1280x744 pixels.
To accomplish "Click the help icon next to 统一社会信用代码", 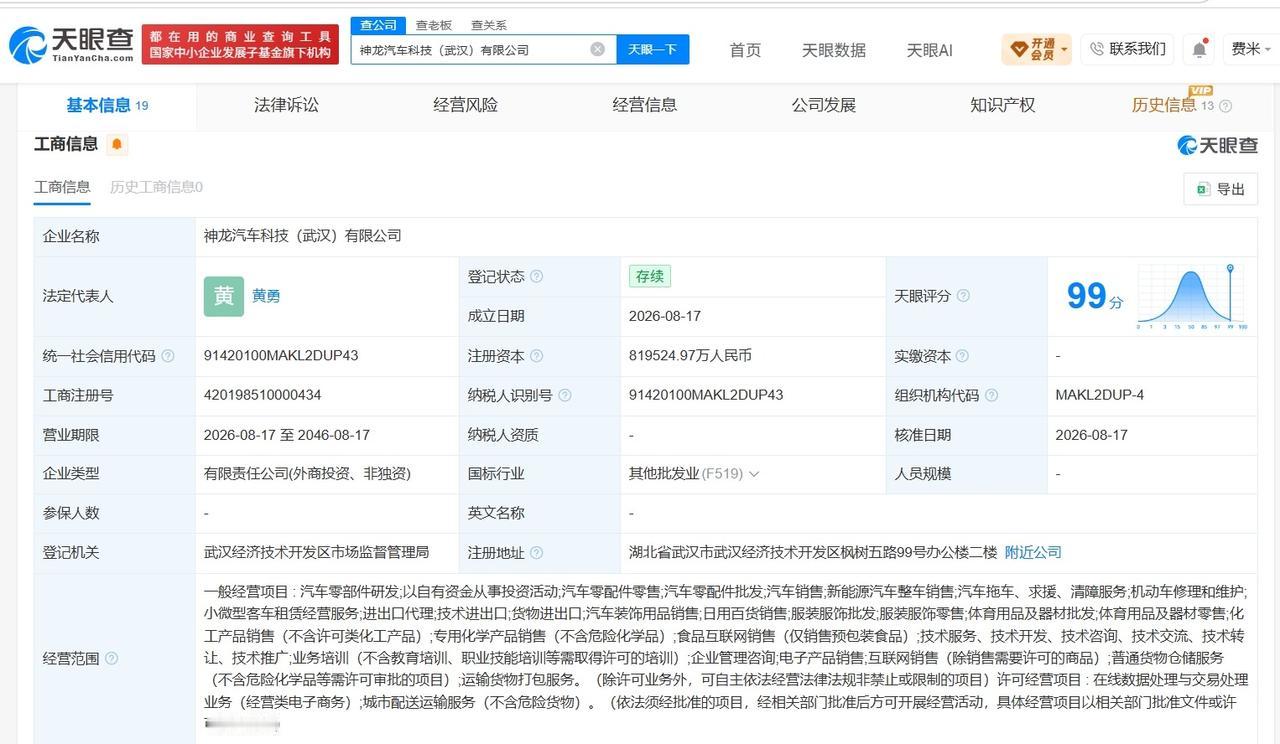I will (x=168, y=356).
